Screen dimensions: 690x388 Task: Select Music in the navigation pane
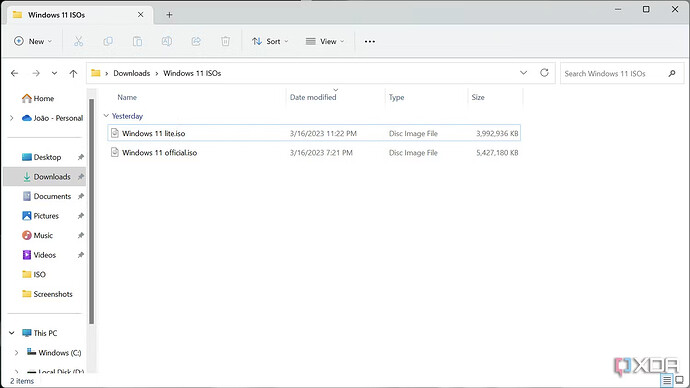pyautogui.click(x=37, y=235)
